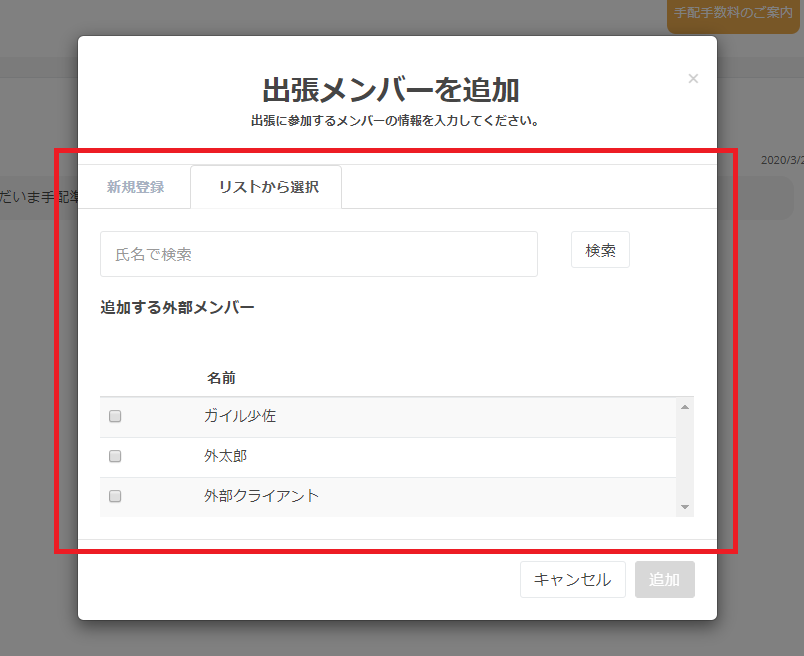This screenshot has width=804, height=656.
Task: Click the member list scroll up arrow
Action: (x=685, y=407)
